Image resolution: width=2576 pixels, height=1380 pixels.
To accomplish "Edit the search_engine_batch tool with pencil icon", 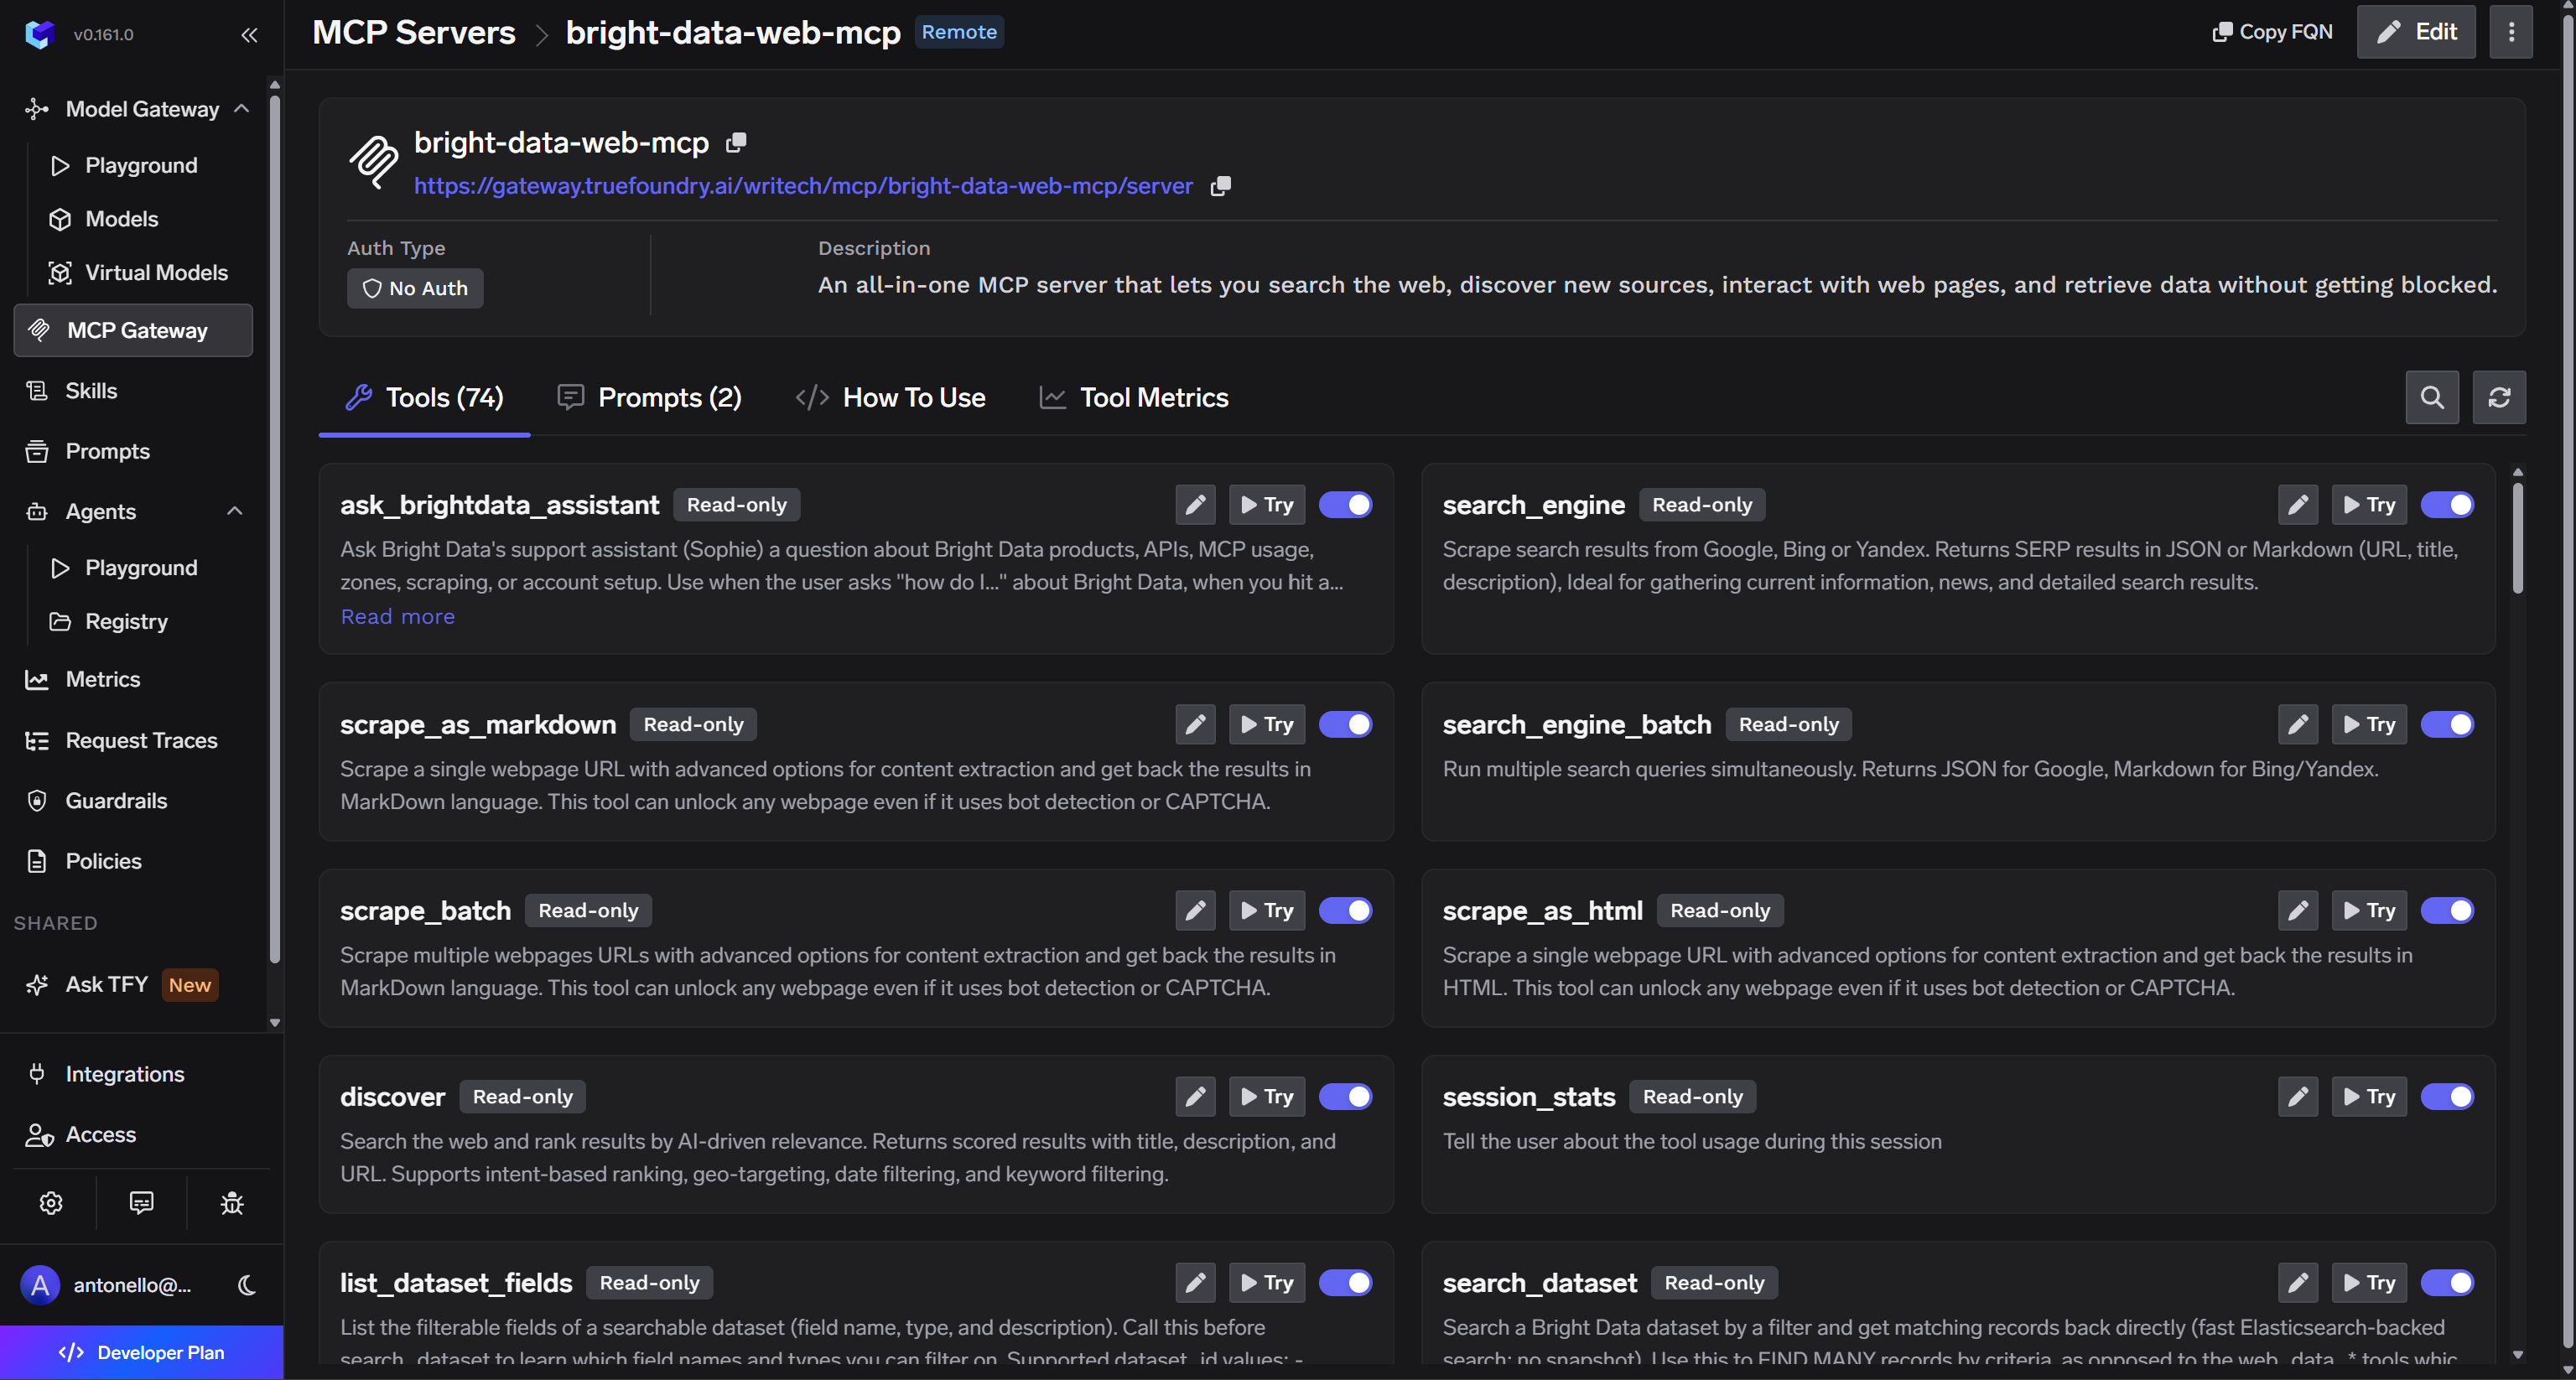I will tap(2298, 725).
